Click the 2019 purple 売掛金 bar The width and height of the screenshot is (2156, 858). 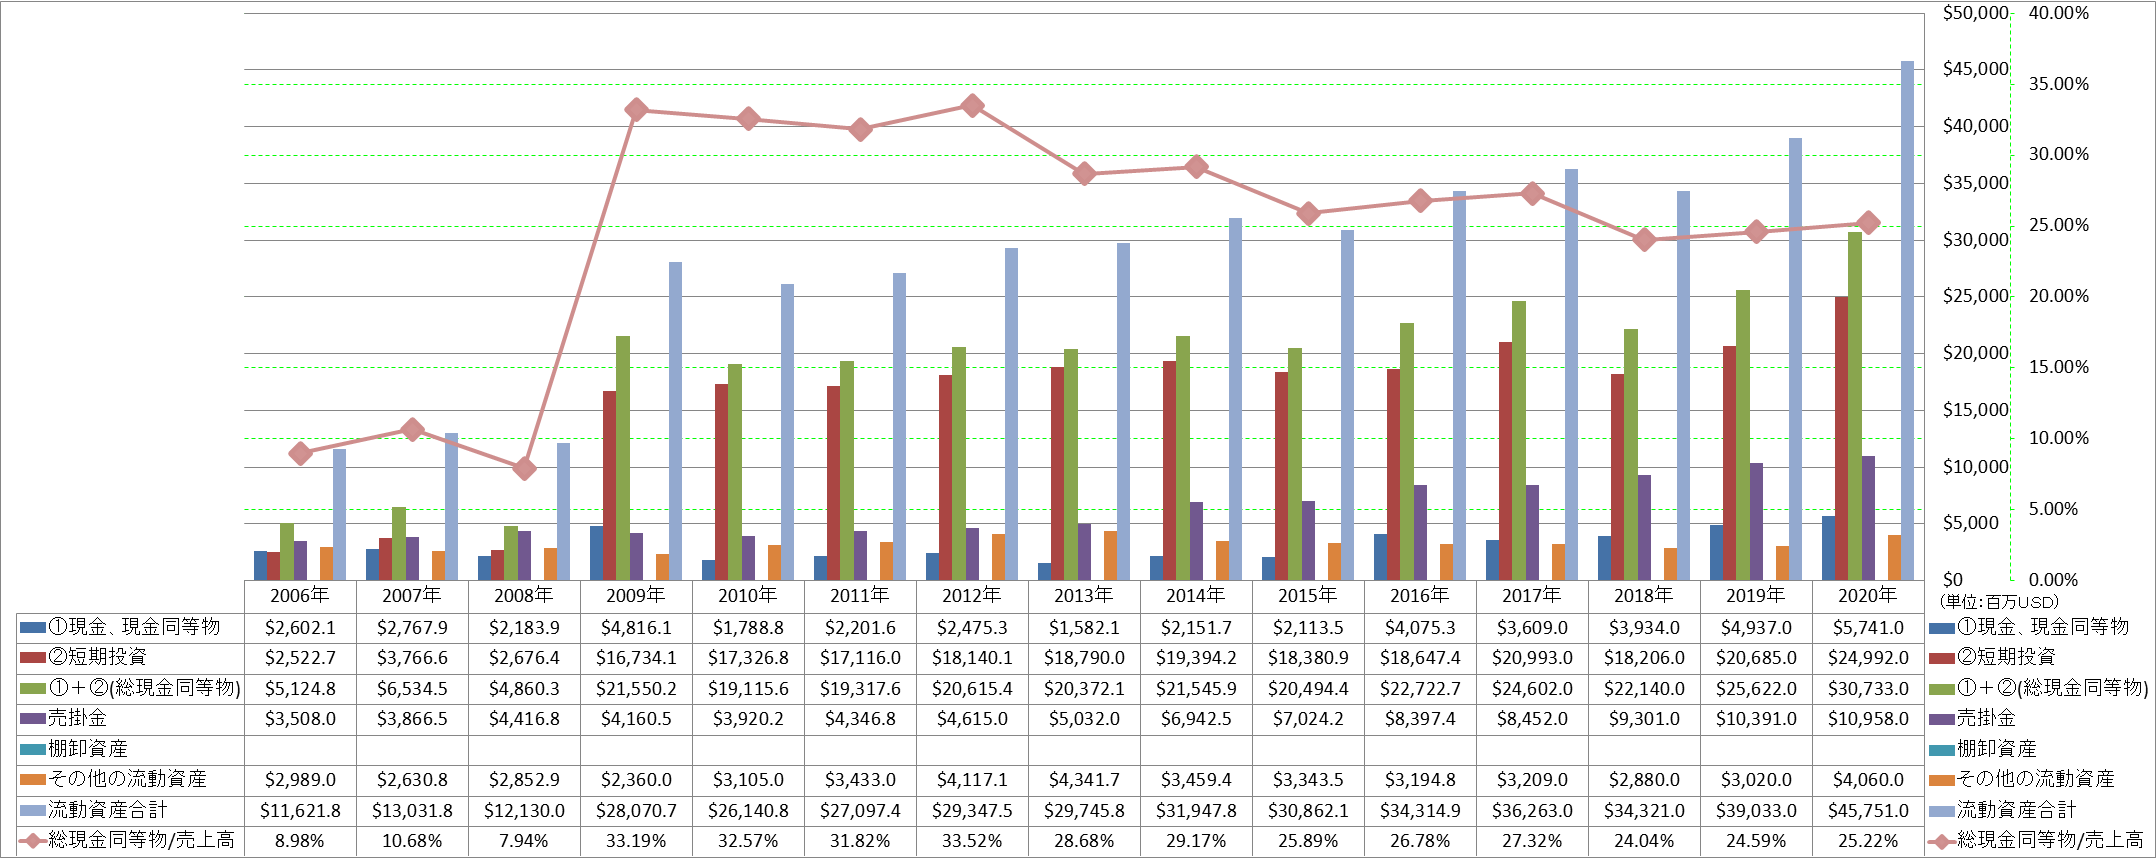1756,522
